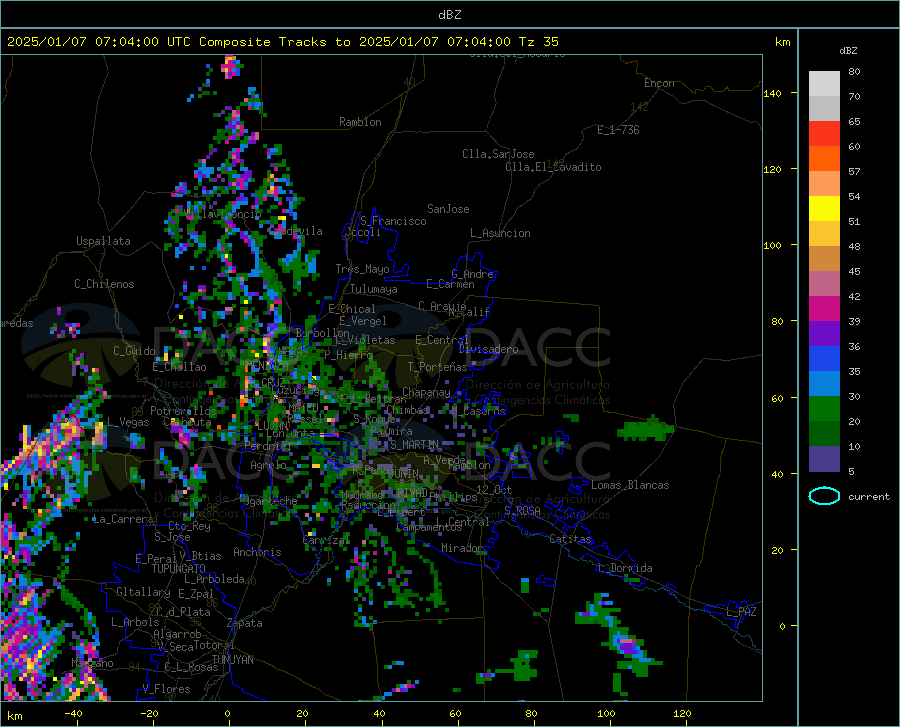The height and width of the screenshot is (727, 900).
Task: Click the Carrizal location label
Action: tap(325, 540)
